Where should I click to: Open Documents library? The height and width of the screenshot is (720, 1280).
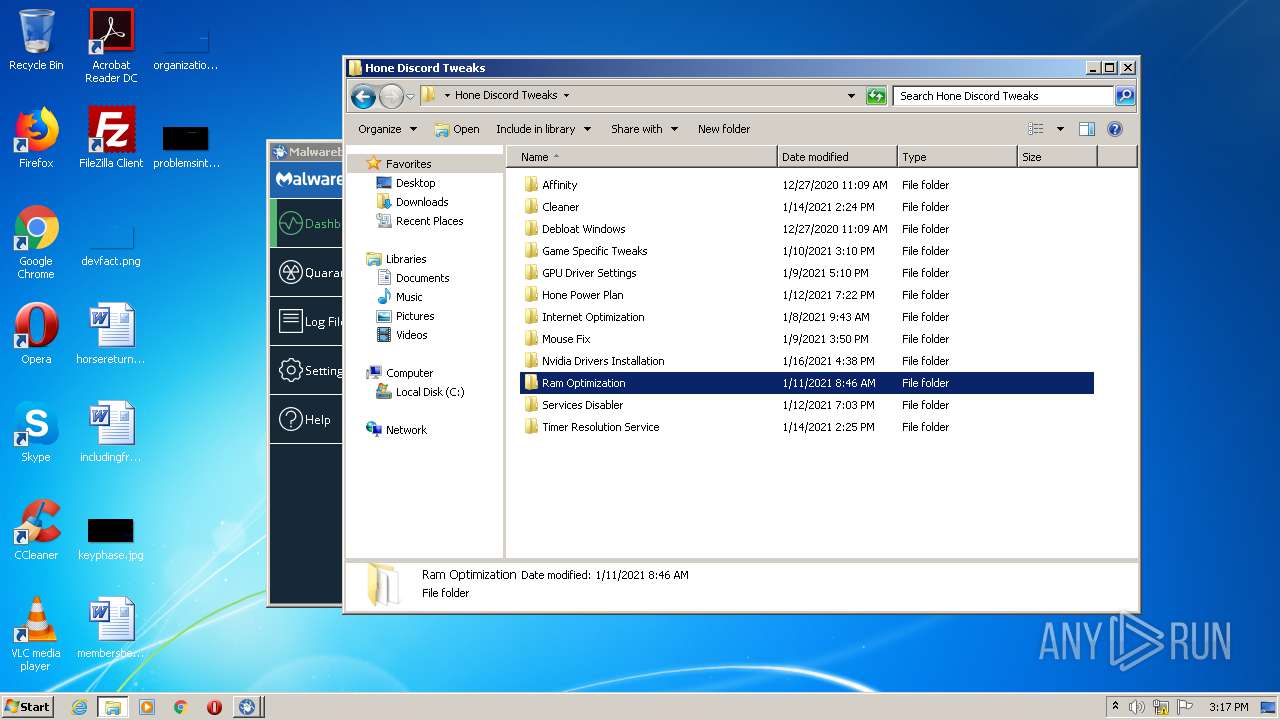[422, 278]
